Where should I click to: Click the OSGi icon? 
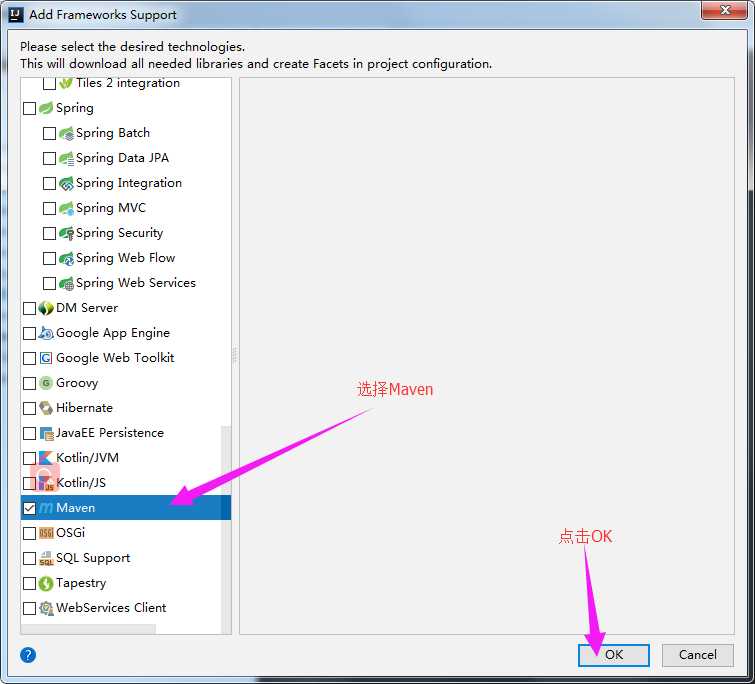click(x=46, y=533)
